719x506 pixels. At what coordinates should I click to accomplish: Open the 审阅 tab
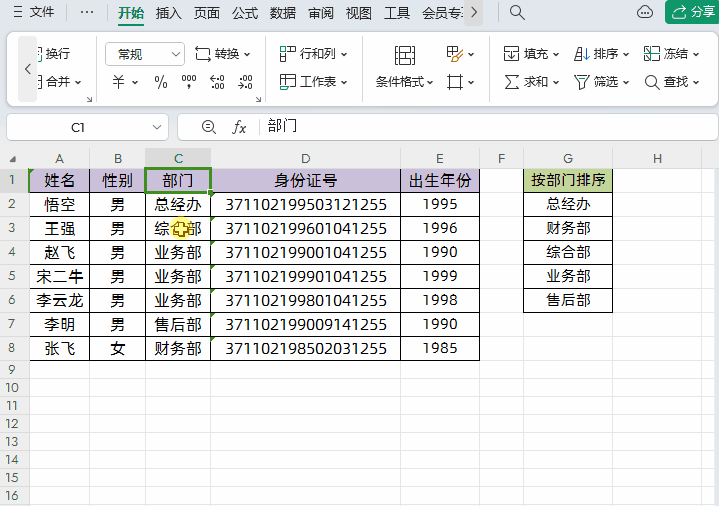pyautogui.click(x=321, y=13)
